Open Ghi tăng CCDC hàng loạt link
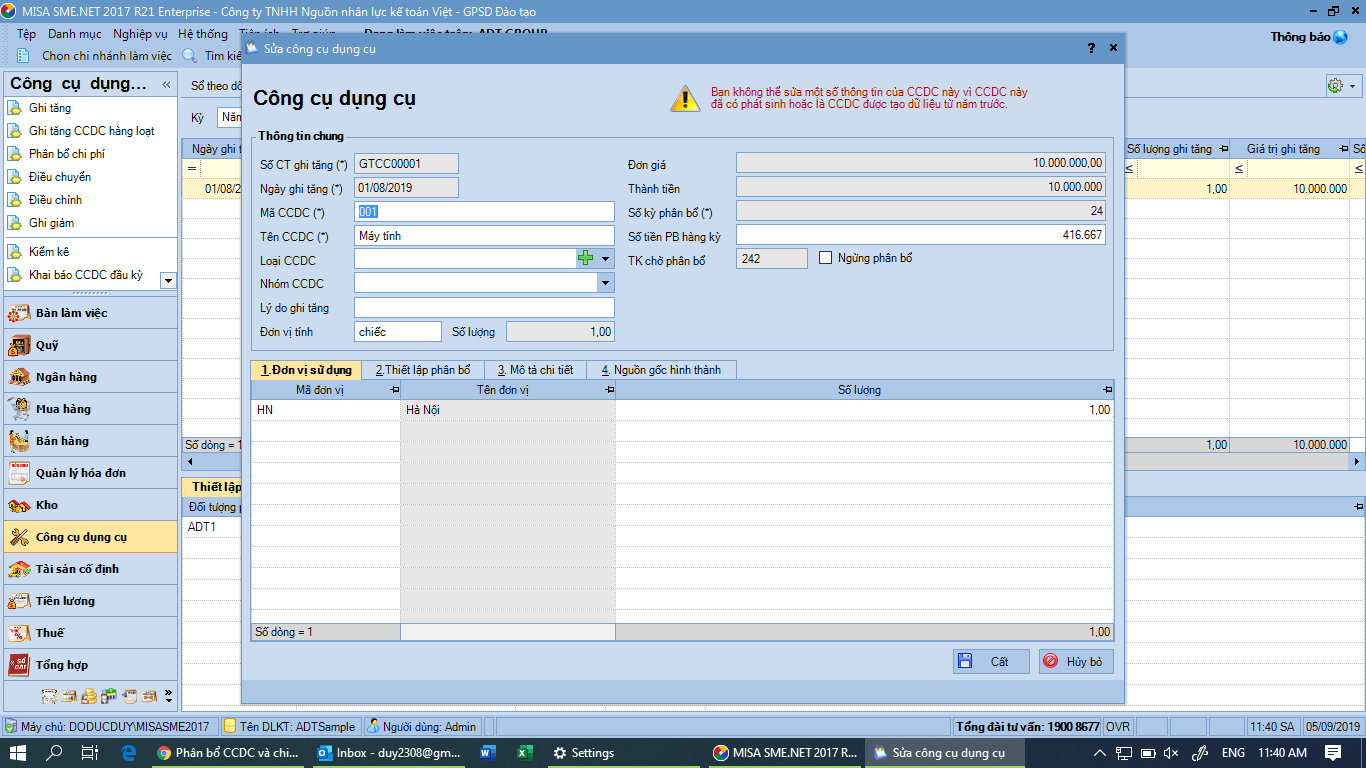This screenshot has width=1366, height=768. [x=92, y=131]
